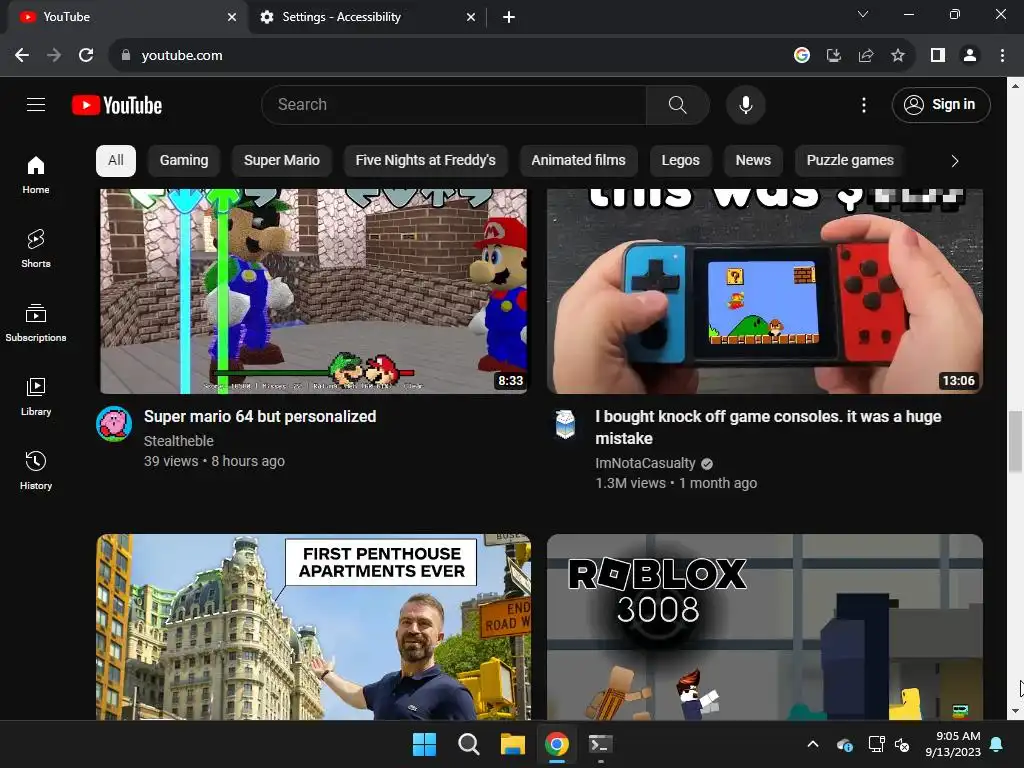Open the ImNotaCasualty channel name
The height and width of the screenshot is (768, 1024).
pos(645,463)
